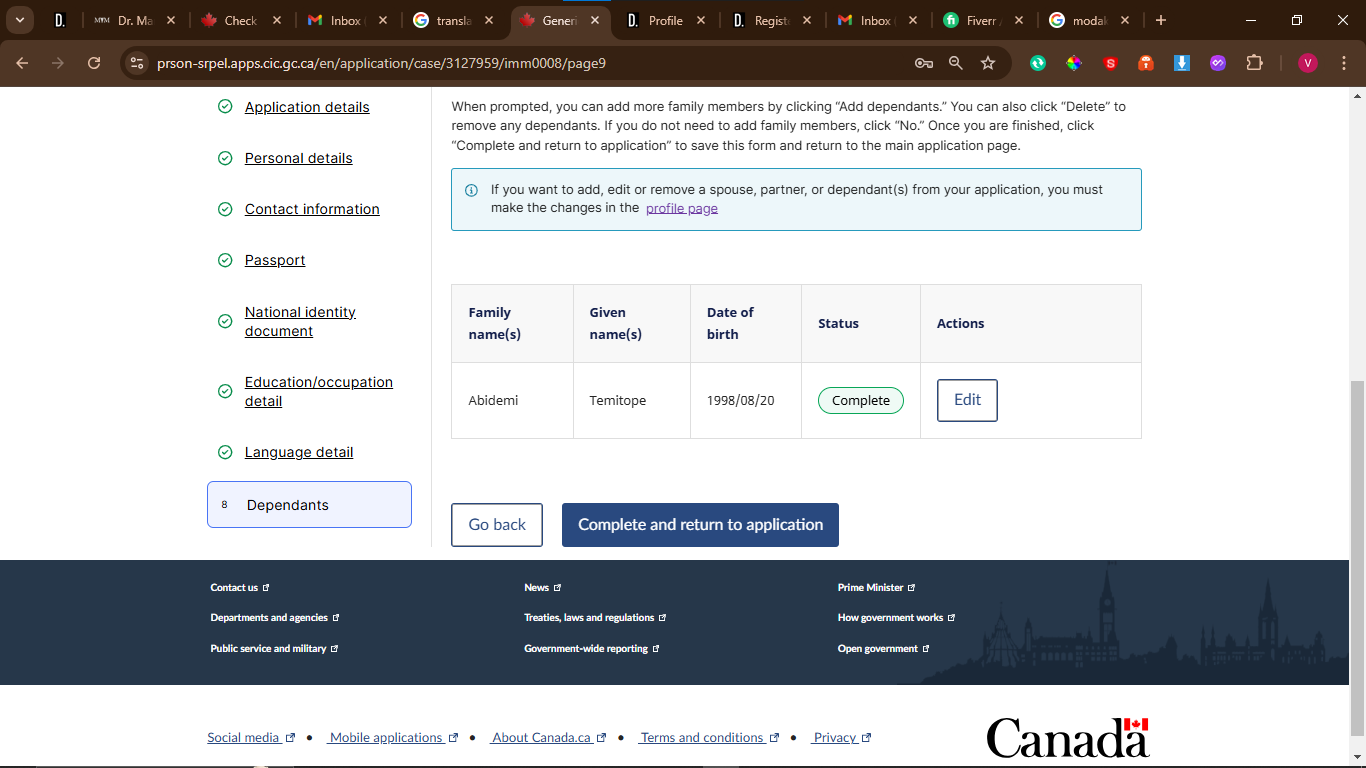Open the Open government footer link

pyautogui.click(x=884, y=649)
